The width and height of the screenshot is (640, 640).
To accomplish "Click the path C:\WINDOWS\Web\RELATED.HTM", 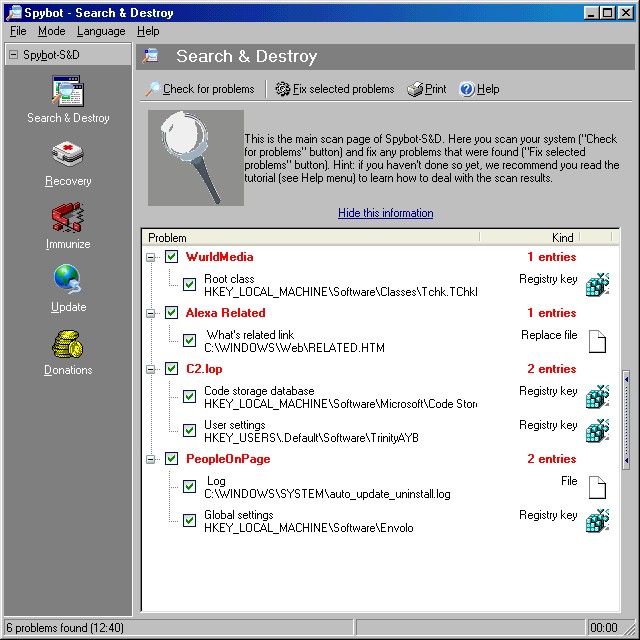I will (294, 348).
